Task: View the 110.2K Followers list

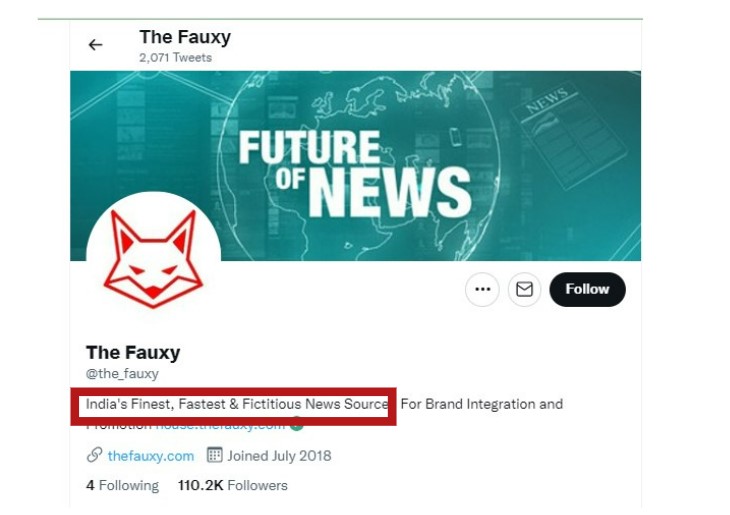Action: pyautogui.click(x=232, y=485)
